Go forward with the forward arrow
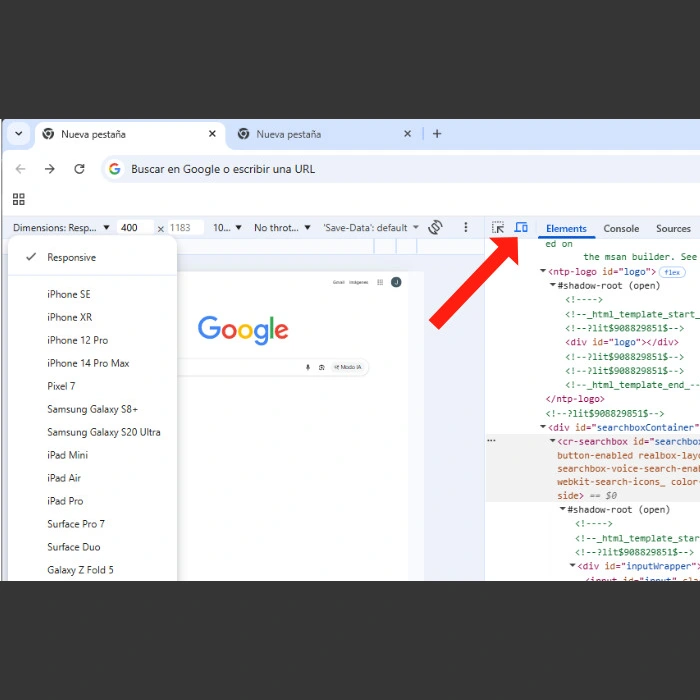This screenshot has width=700, height=700. [x=50, y=169]
